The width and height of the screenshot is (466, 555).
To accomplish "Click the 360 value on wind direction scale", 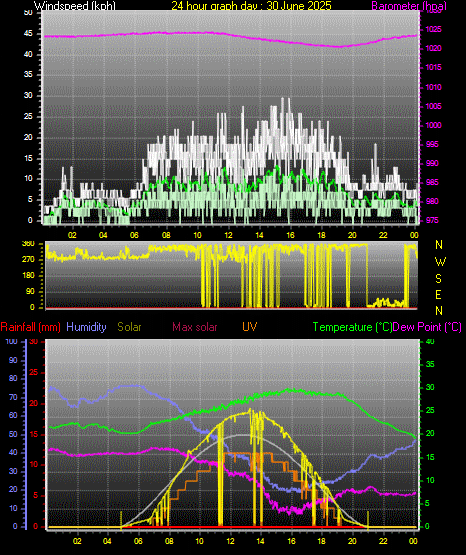I will click(28, 244).
